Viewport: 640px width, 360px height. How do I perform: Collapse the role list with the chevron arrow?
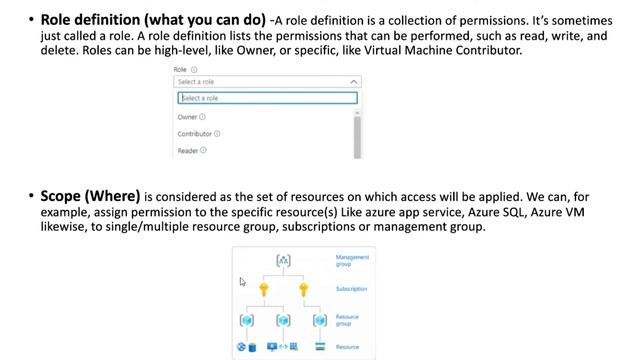tap(354, 82)
